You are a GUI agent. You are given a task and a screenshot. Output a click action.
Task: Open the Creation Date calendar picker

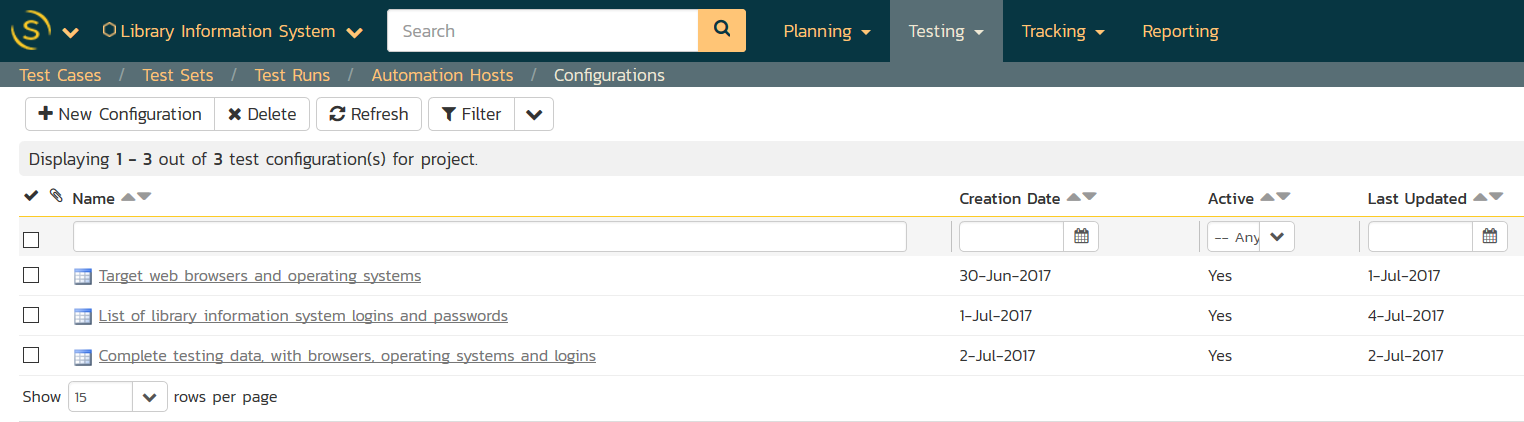pos(1080,237)
